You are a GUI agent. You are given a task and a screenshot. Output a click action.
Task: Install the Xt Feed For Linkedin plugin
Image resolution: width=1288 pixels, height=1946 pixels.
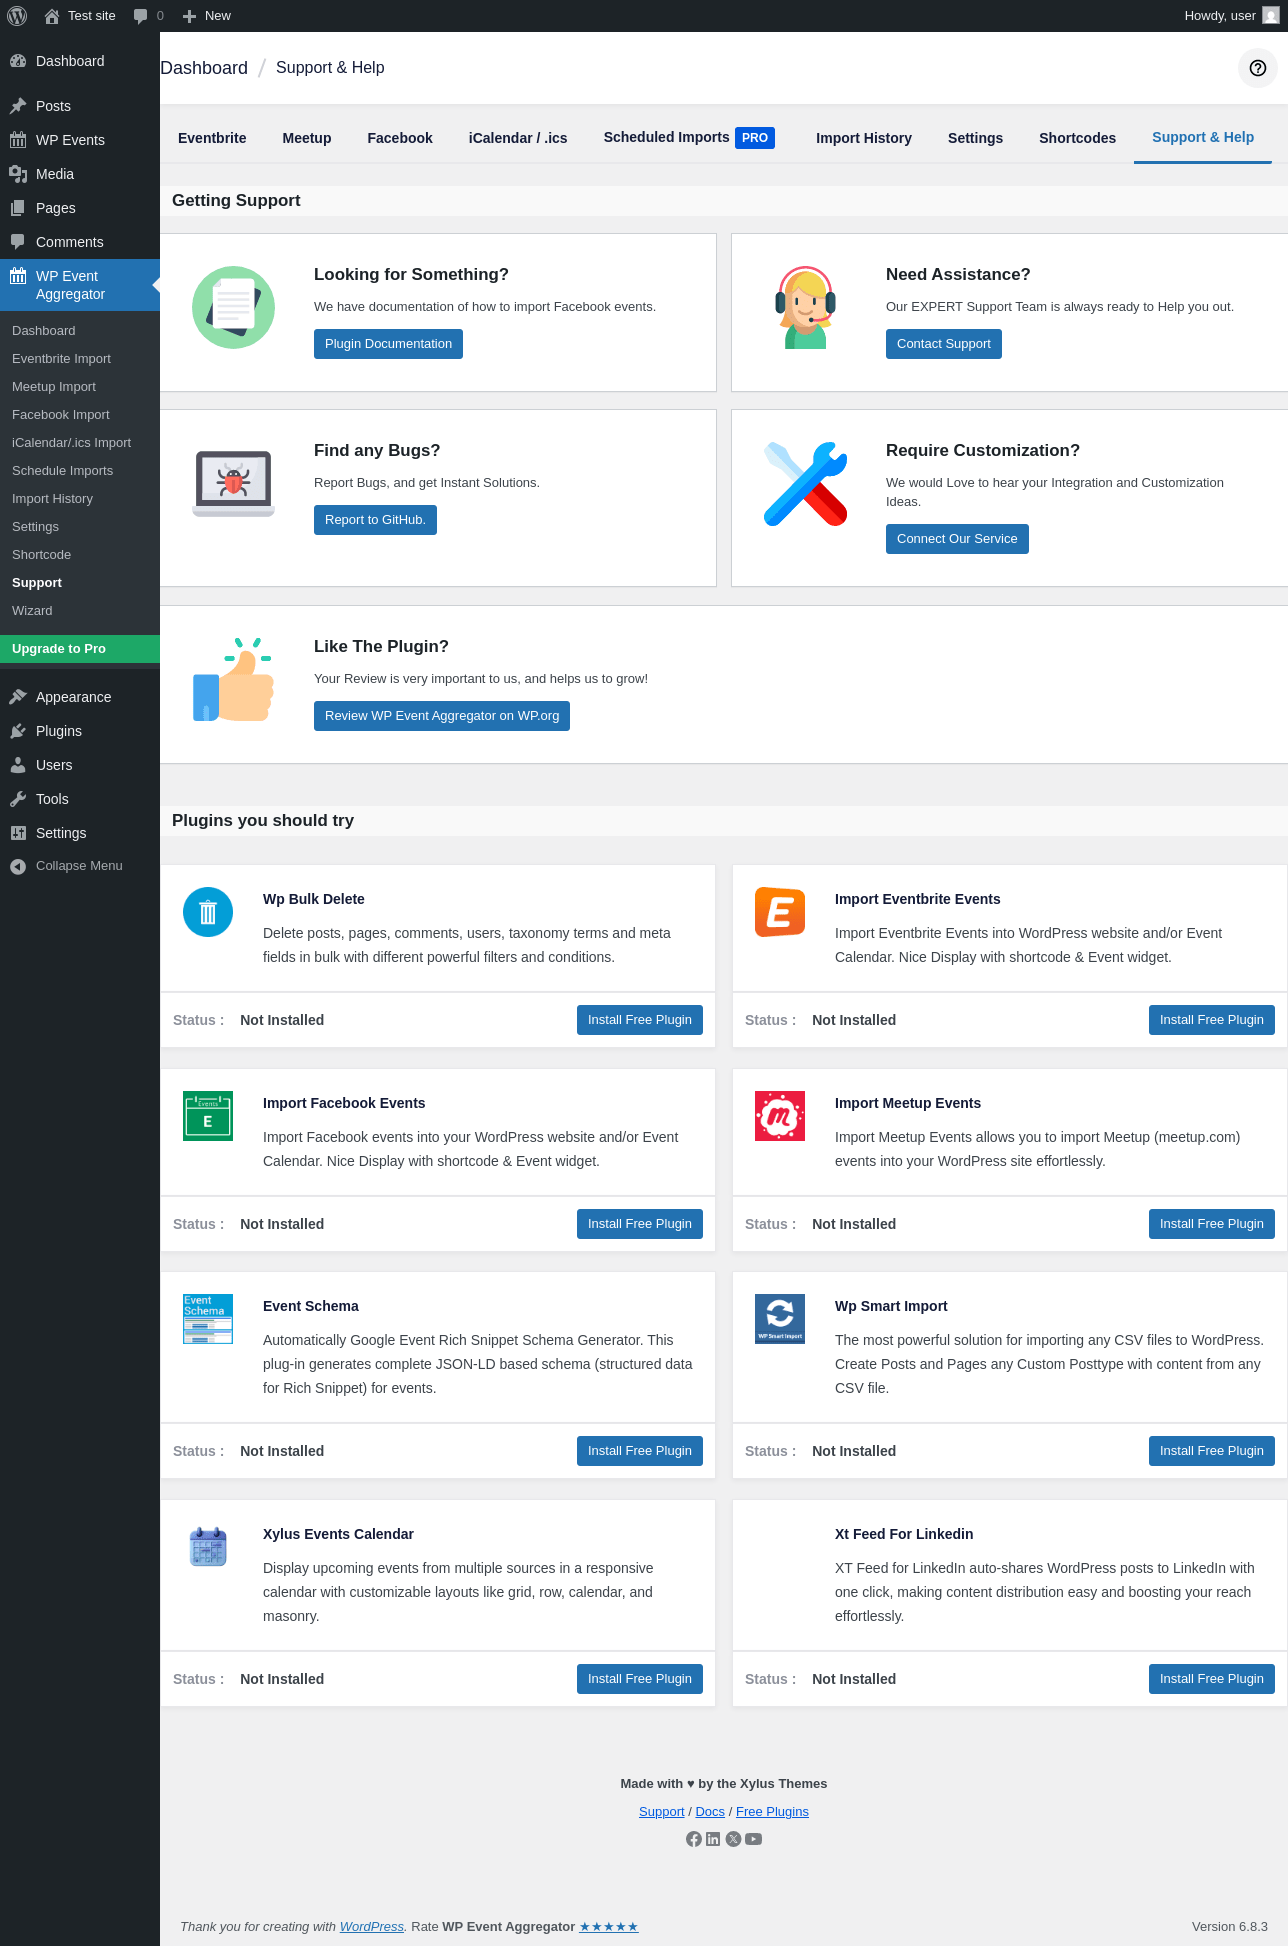tap(1212, 1679)
